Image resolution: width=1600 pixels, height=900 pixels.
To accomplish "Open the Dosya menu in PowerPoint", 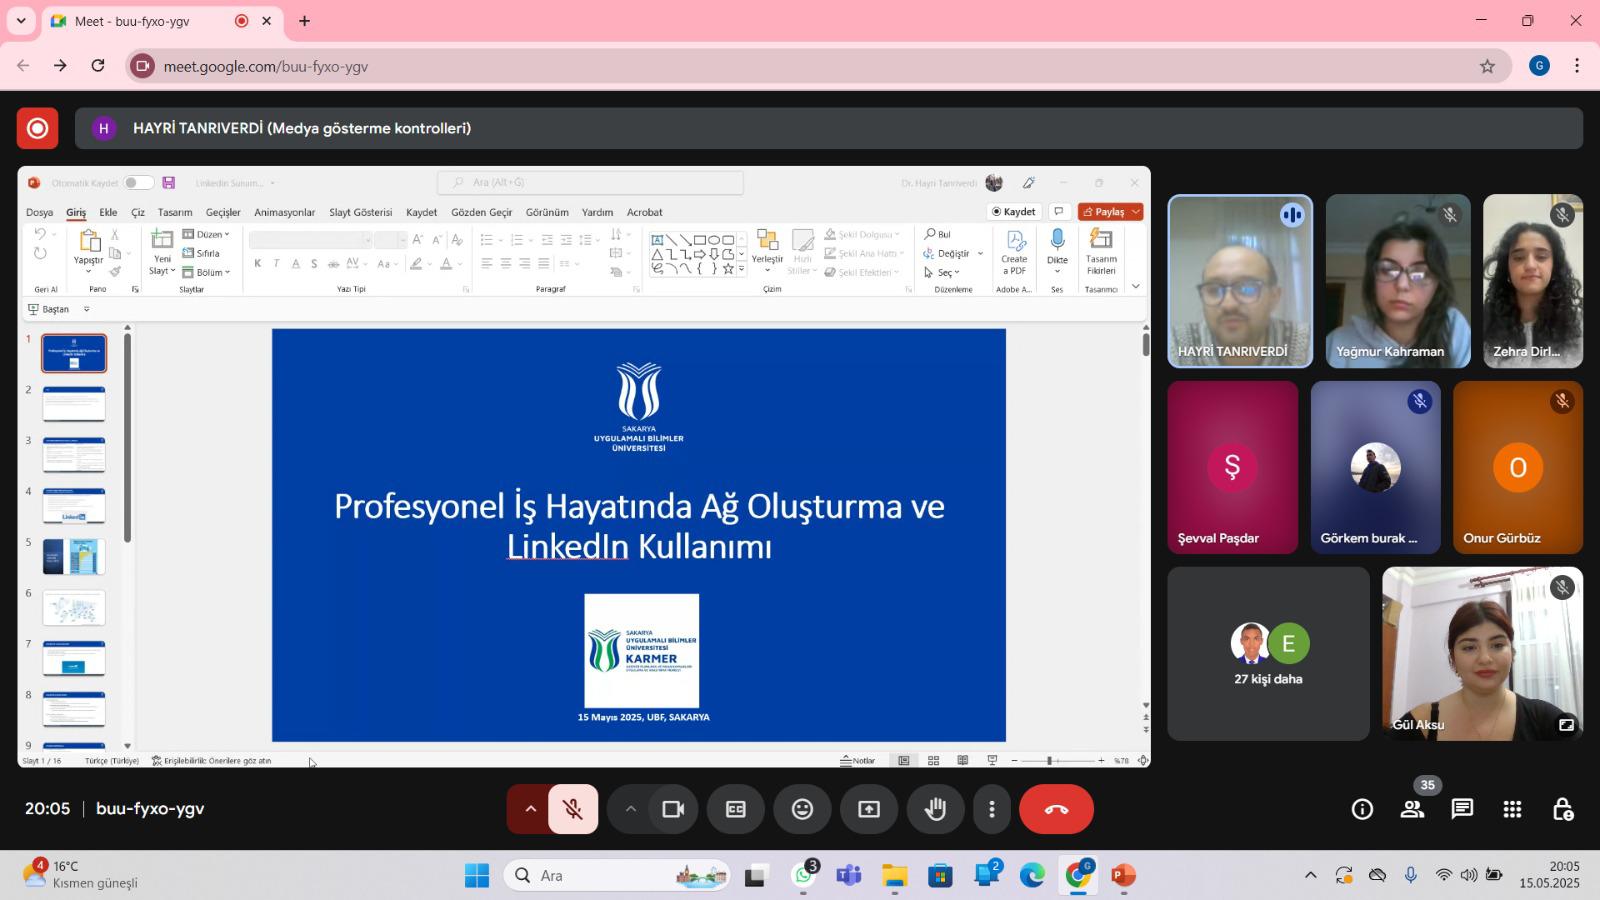I will tap(39, 212).
